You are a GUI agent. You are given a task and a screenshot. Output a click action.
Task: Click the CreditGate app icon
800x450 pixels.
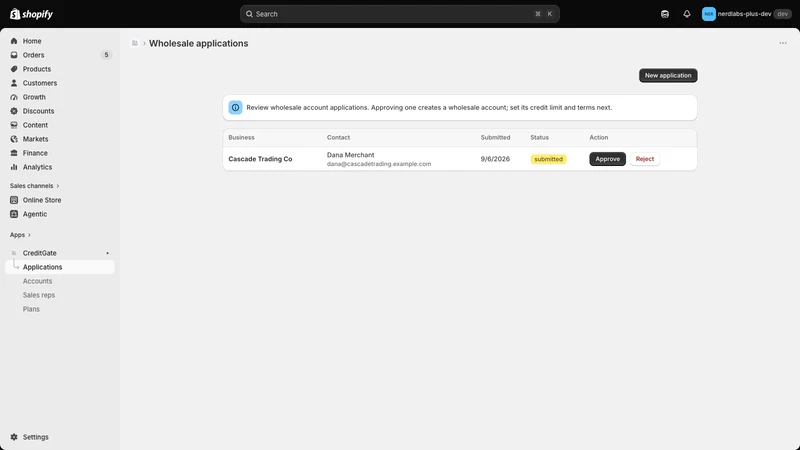(x=14, y=253)
